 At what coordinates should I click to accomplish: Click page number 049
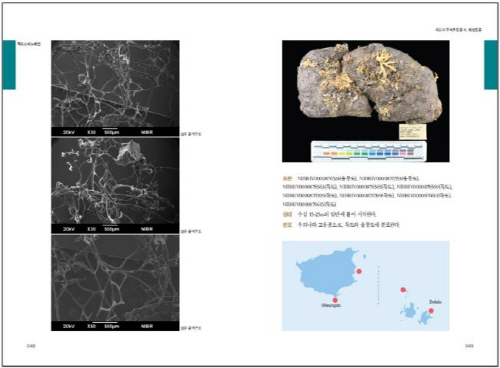click(x=469, y=346)
